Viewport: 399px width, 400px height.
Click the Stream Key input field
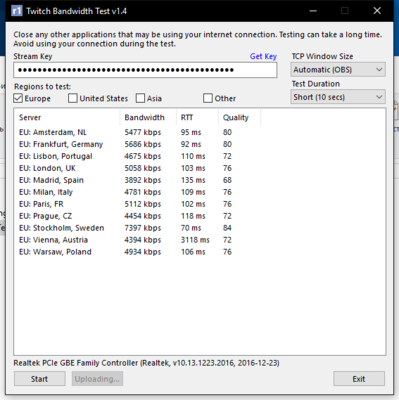pos(145,70)
